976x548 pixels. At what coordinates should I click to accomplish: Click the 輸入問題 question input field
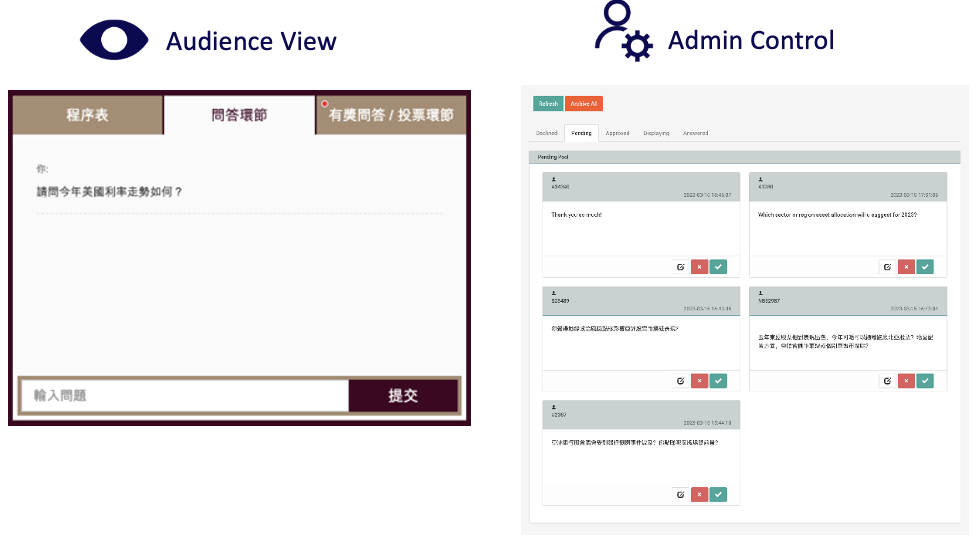[184, 396]
